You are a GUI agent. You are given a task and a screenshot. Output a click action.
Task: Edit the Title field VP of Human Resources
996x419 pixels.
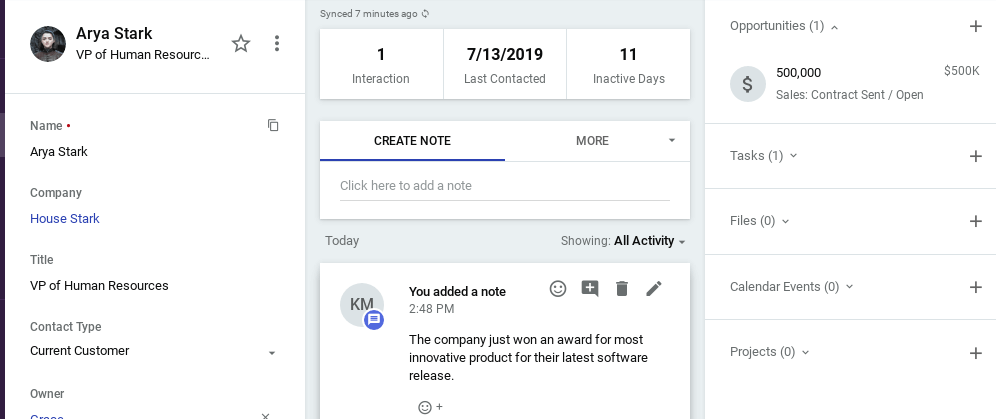point(99,286)
